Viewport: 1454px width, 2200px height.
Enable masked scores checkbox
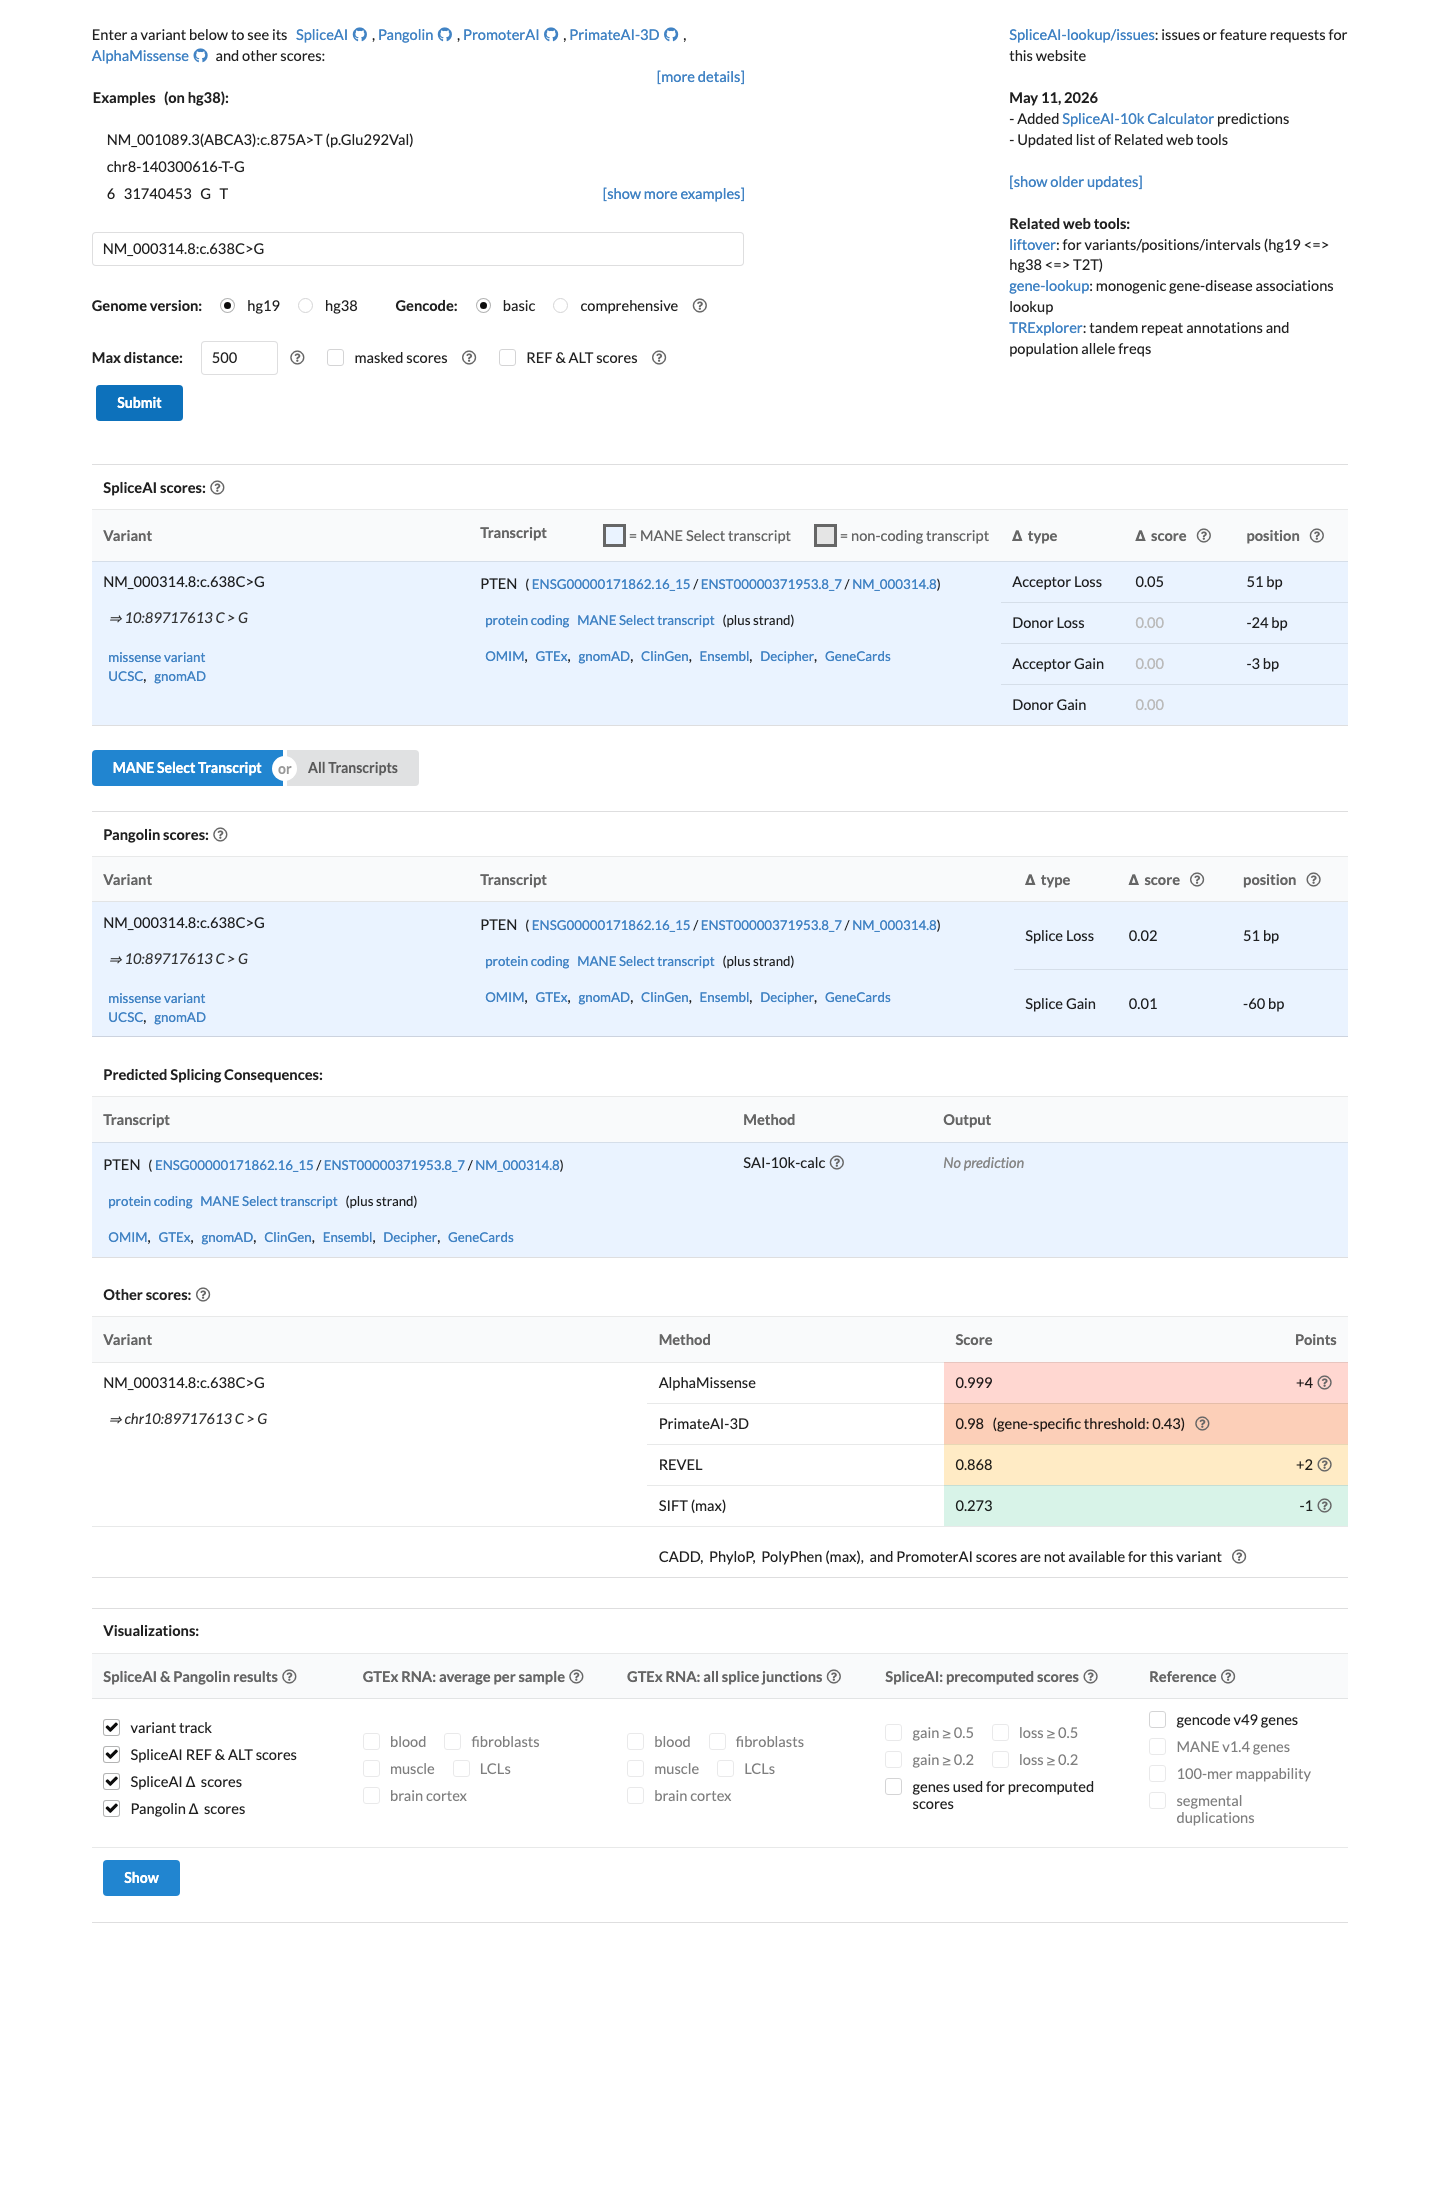point(336,358)
